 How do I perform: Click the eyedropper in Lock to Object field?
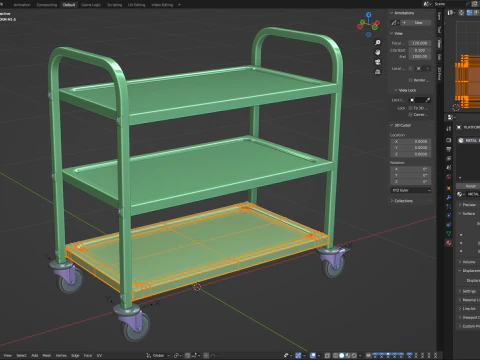pyautogui.click(x=428, y=100)
